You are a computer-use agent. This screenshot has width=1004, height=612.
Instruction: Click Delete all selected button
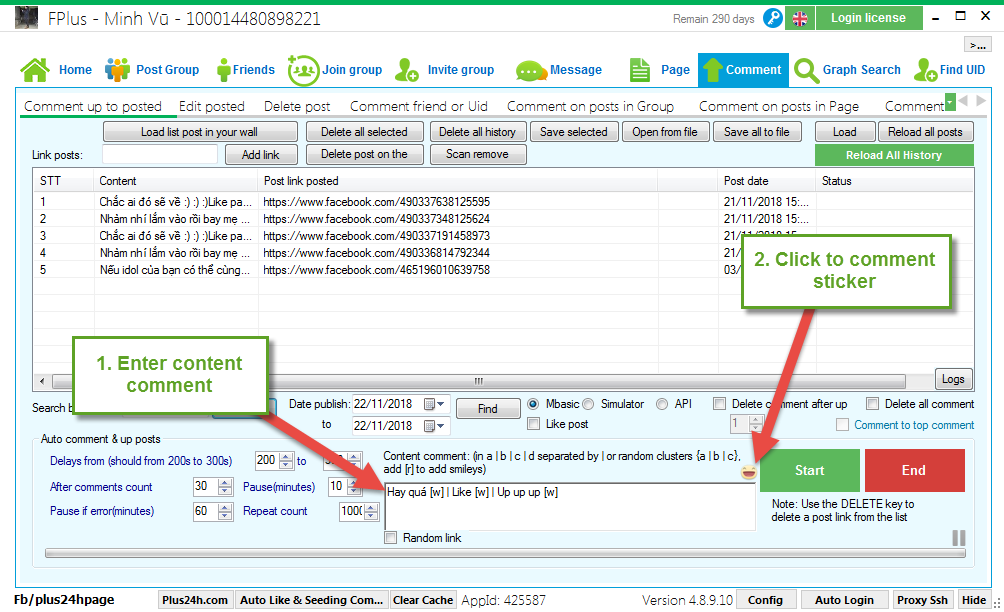(x=364, y=132)
